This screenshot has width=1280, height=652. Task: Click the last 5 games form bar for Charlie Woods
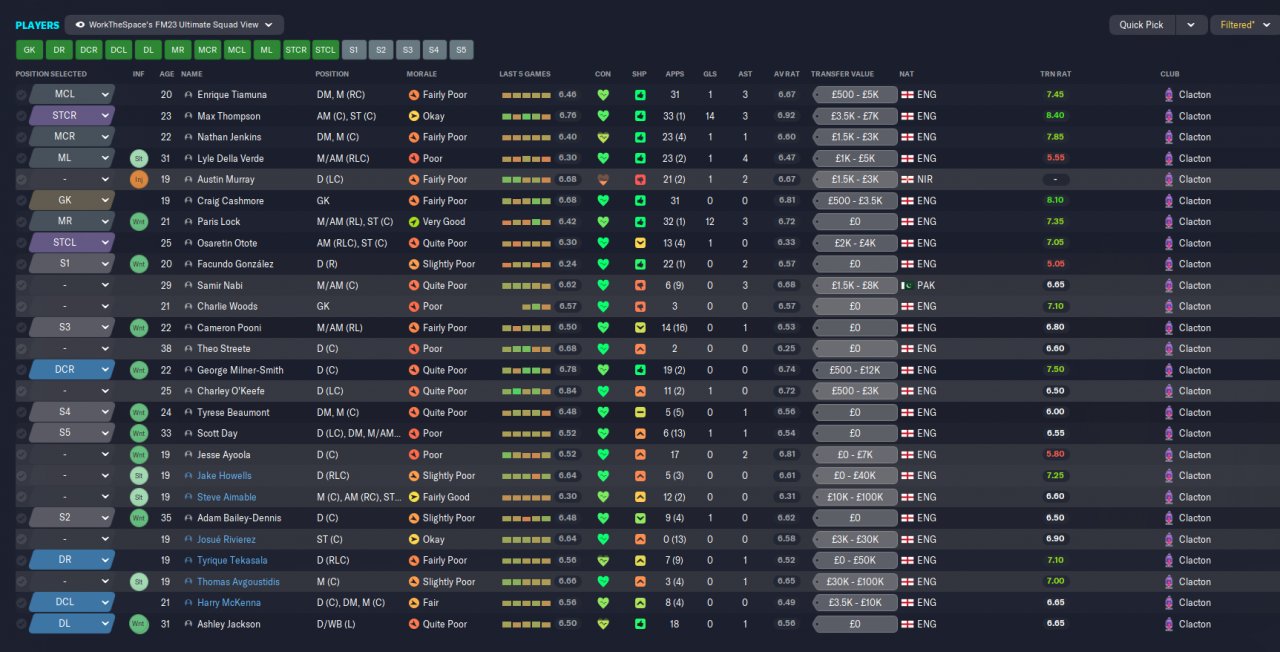pyautogui.click(x=536, y=307)
